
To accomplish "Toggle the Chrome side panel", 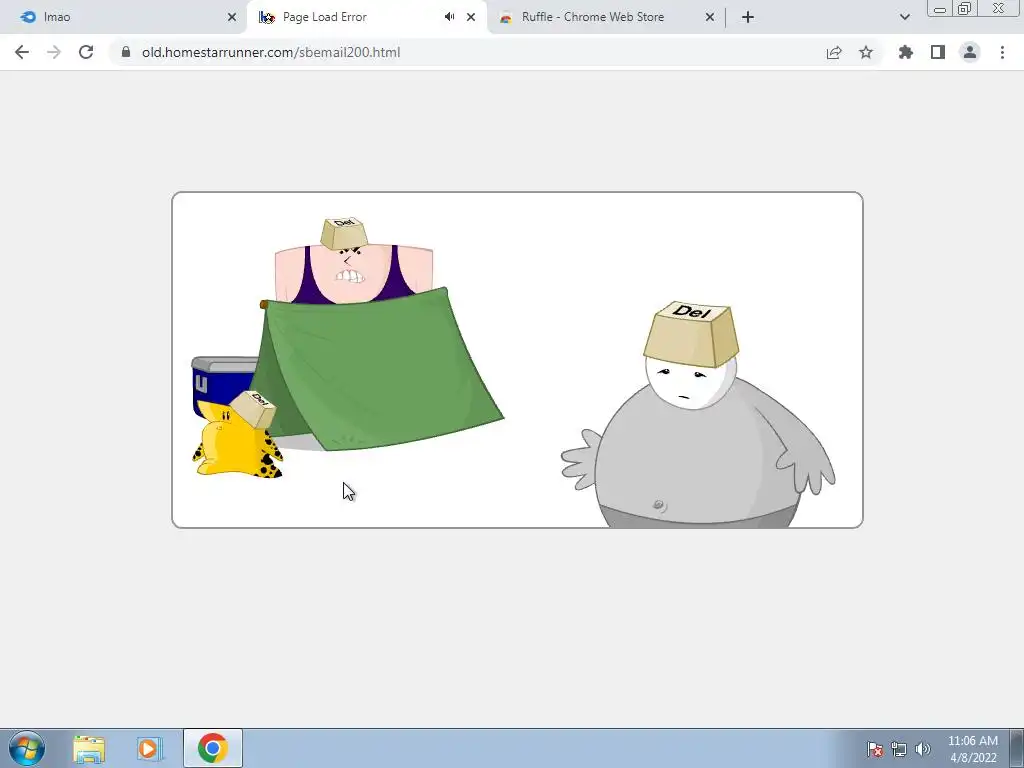I will pos(938,52).
